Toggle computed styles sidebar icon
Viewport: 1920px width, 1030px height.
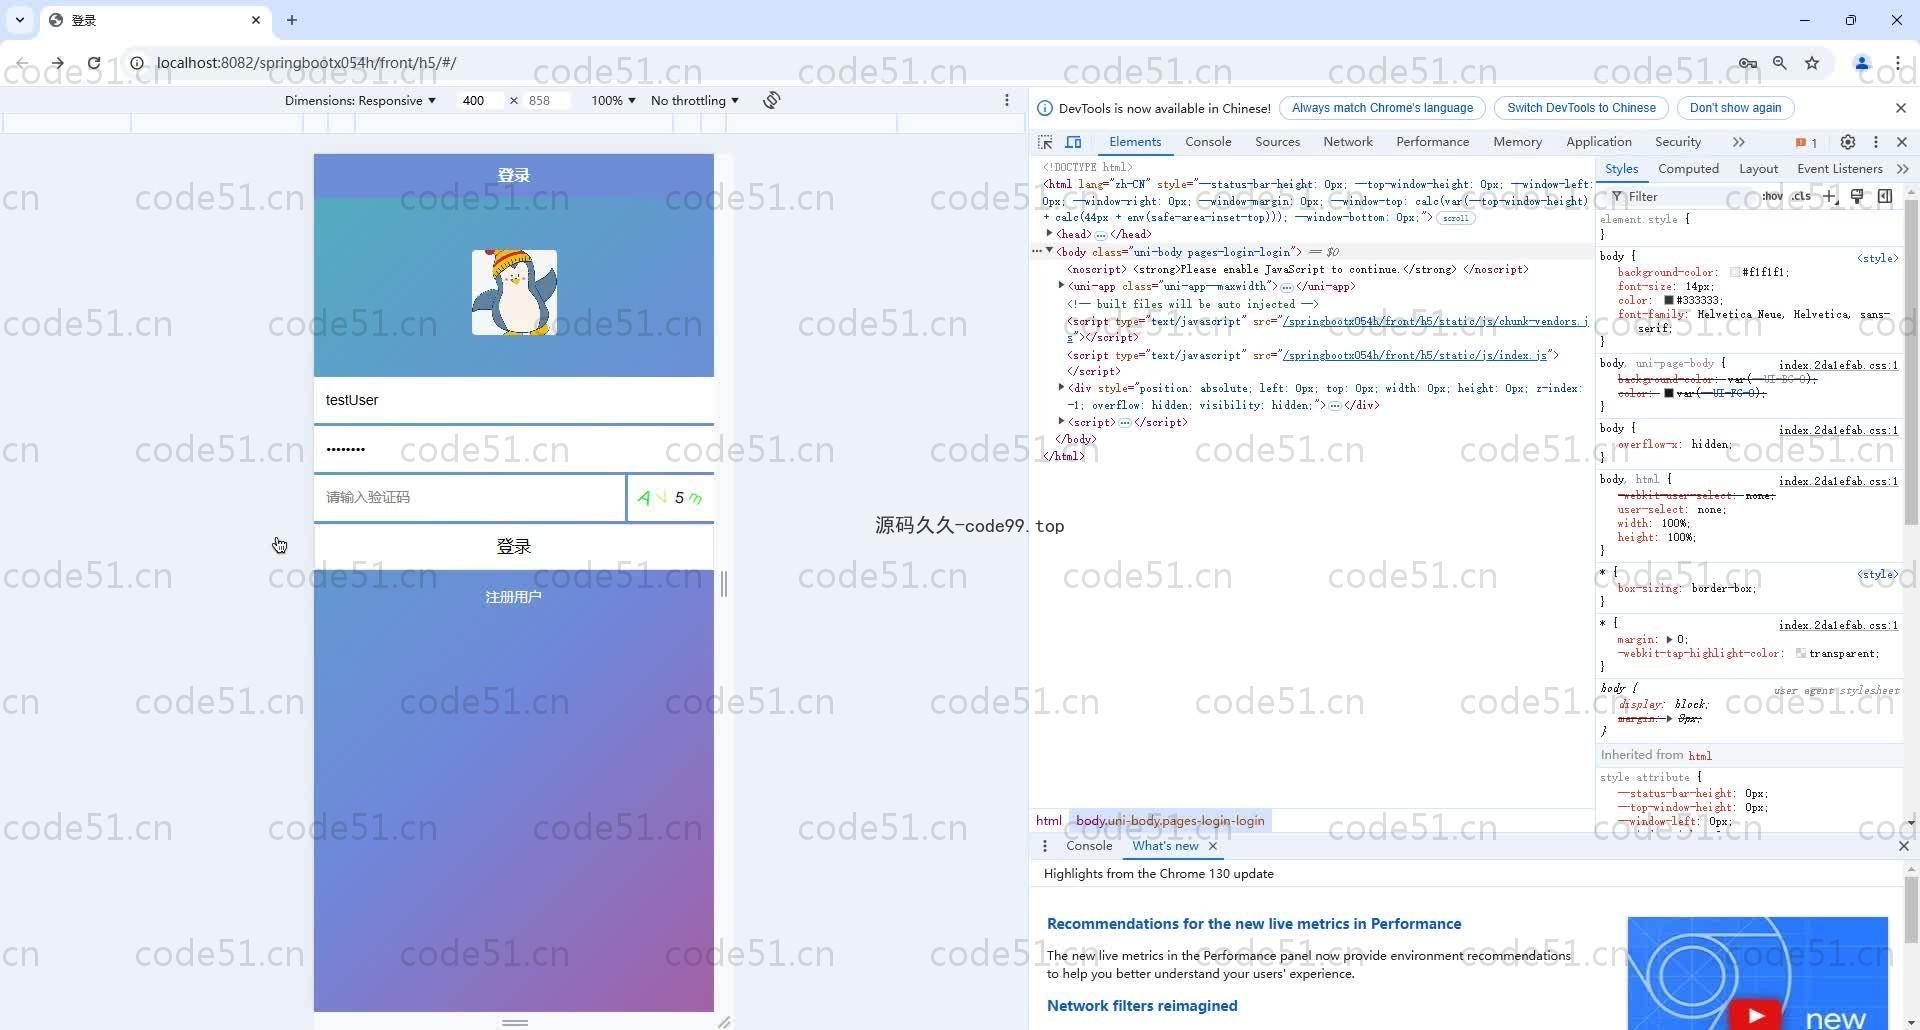(1885, 196)
